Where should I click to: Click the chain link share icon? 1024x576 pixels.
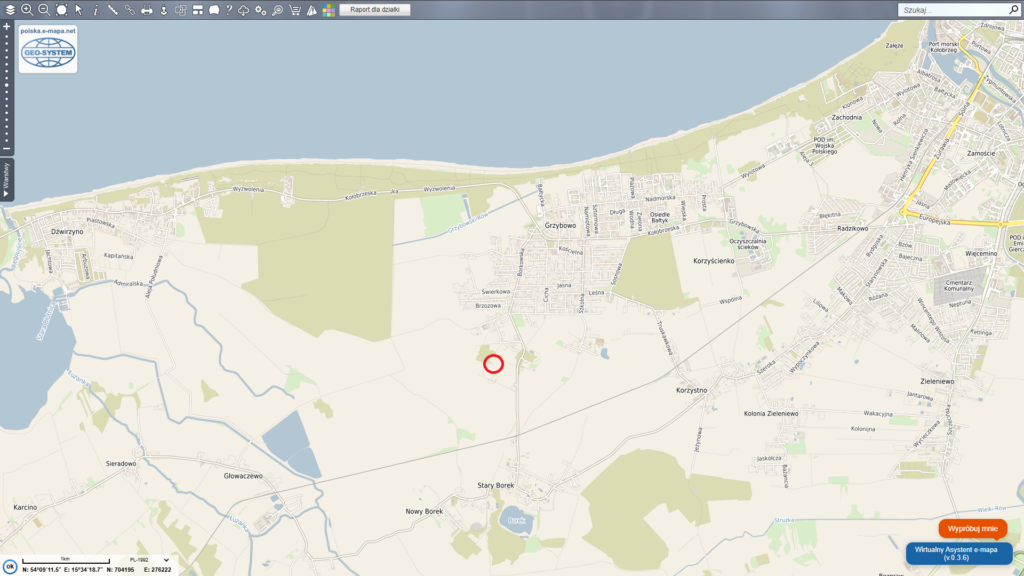(129, 10)
